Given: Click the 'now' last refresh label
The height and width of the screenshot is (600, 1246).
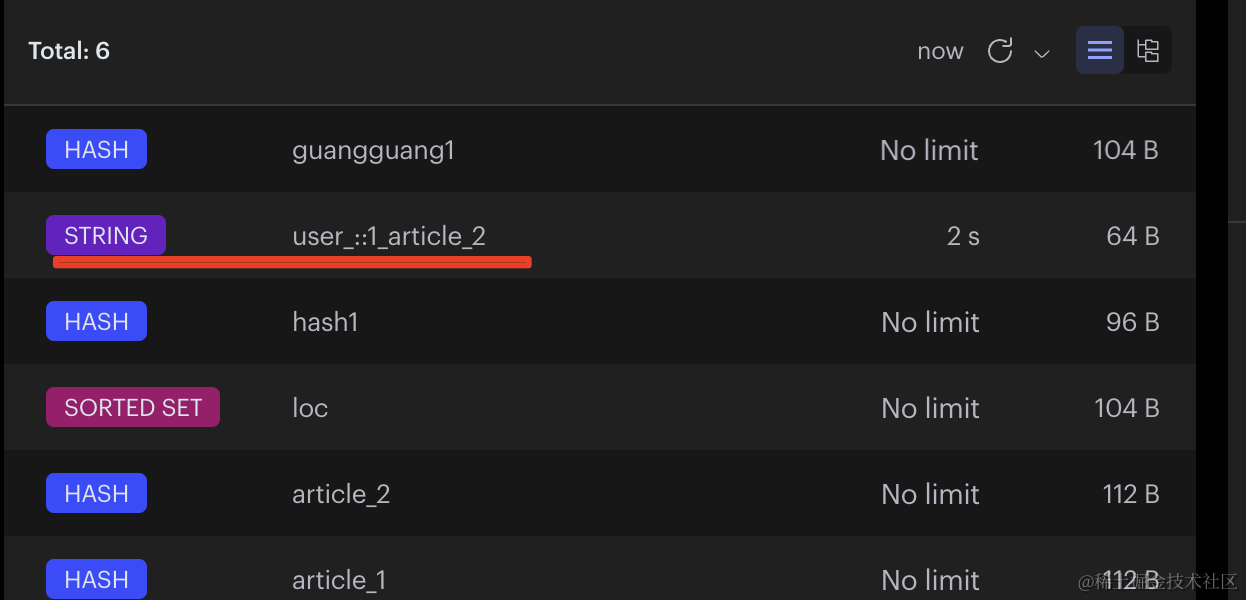Looking at the screenshot, I should coord(940,51).
